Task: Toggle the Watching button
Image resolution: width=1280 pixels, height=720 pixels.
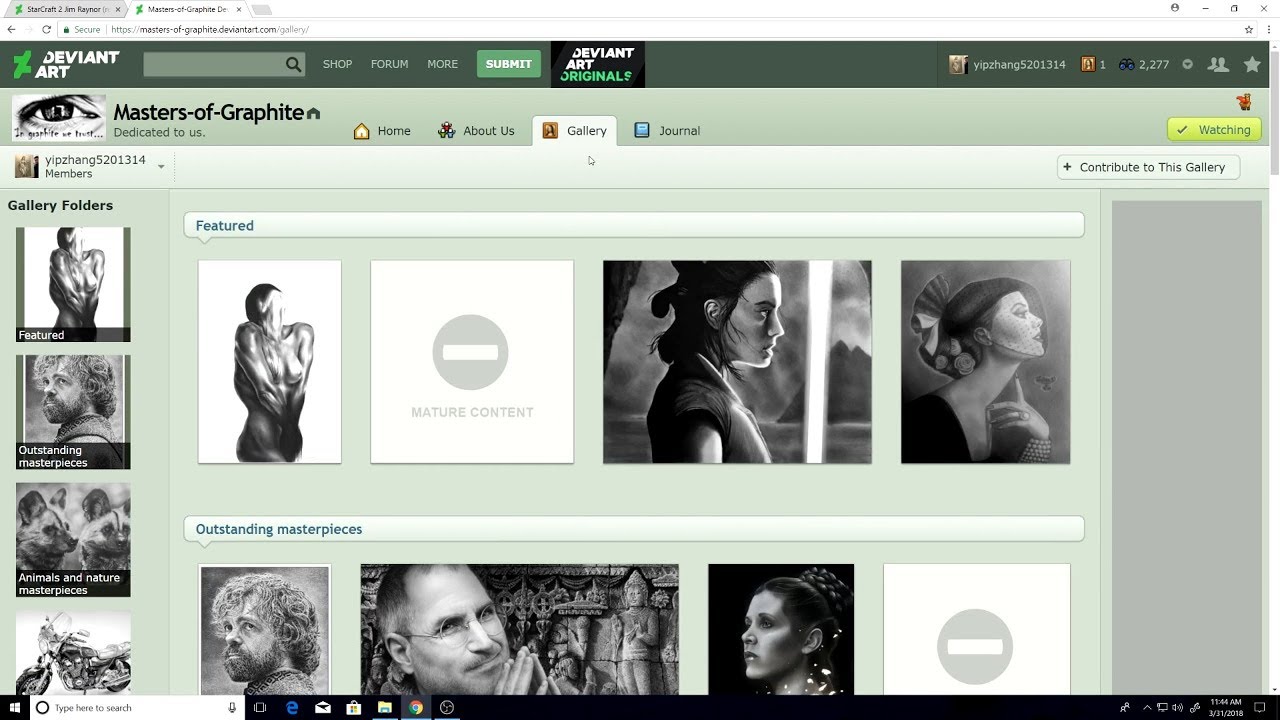Action: point(1214,130)
